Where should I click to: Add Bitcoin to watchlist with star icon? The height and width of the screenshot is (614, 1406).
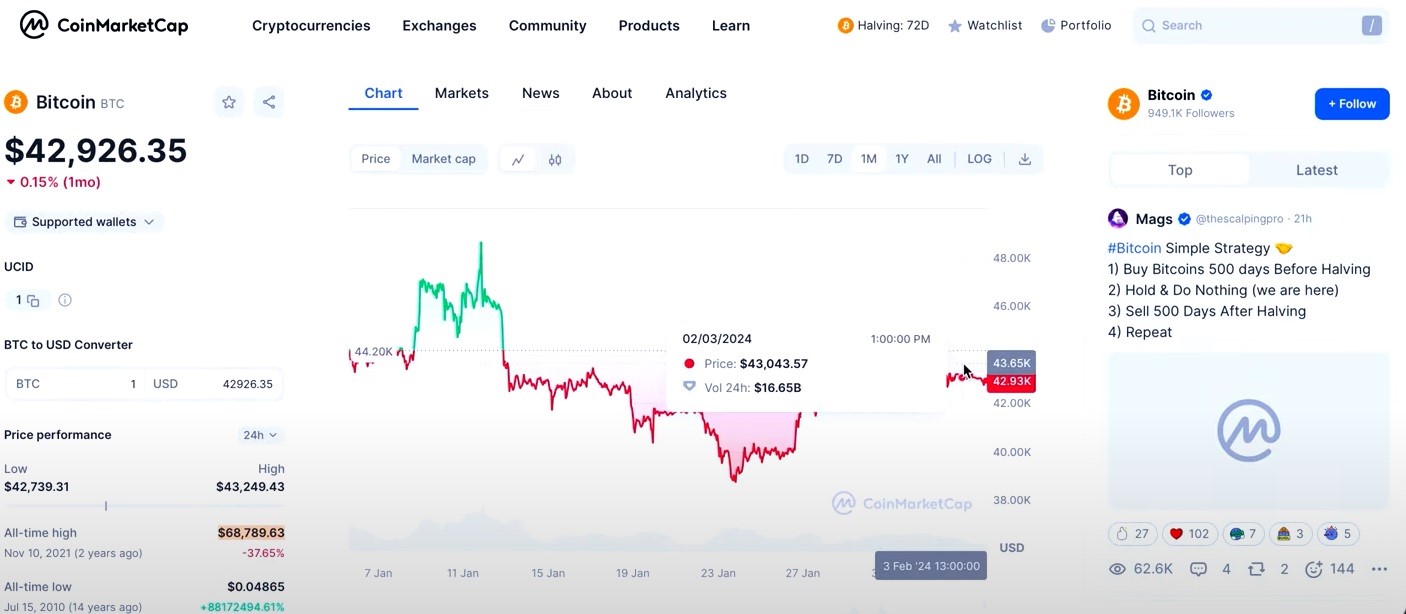[x=229, y=102]
